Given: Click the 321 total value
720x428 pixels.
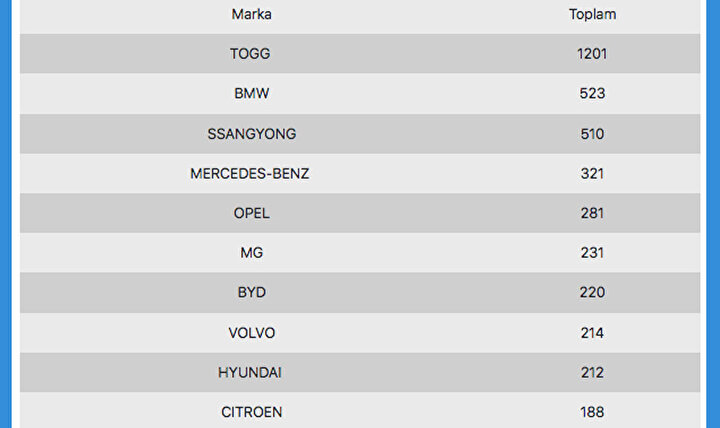Looking at the screenshot, I should (592, 174).
